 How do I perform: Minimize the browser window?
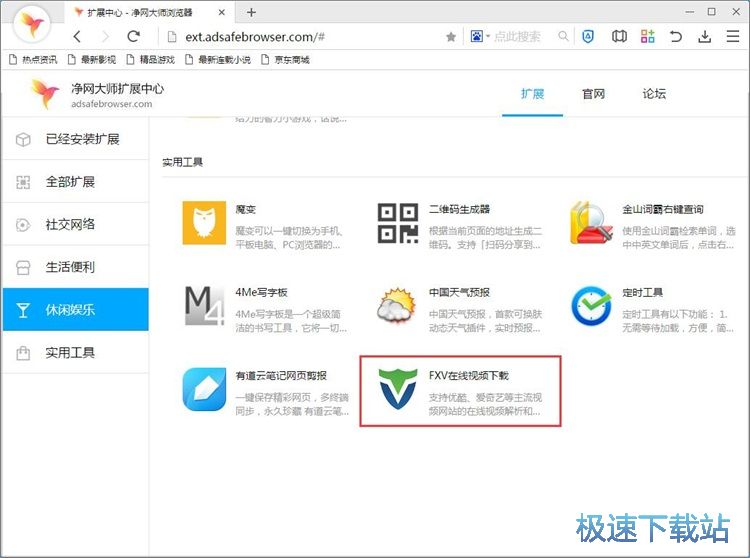click(x=689, y=12)
